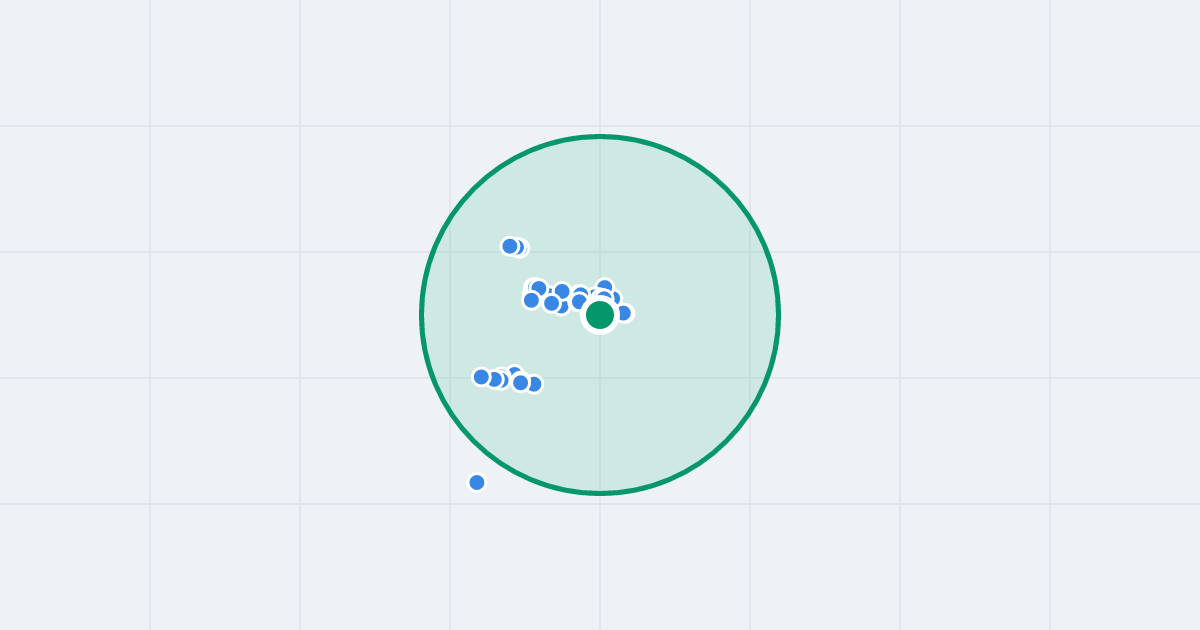
Task: Click the empty map area right of the circle
Action: pyautogui.click(x=950, y=315)
